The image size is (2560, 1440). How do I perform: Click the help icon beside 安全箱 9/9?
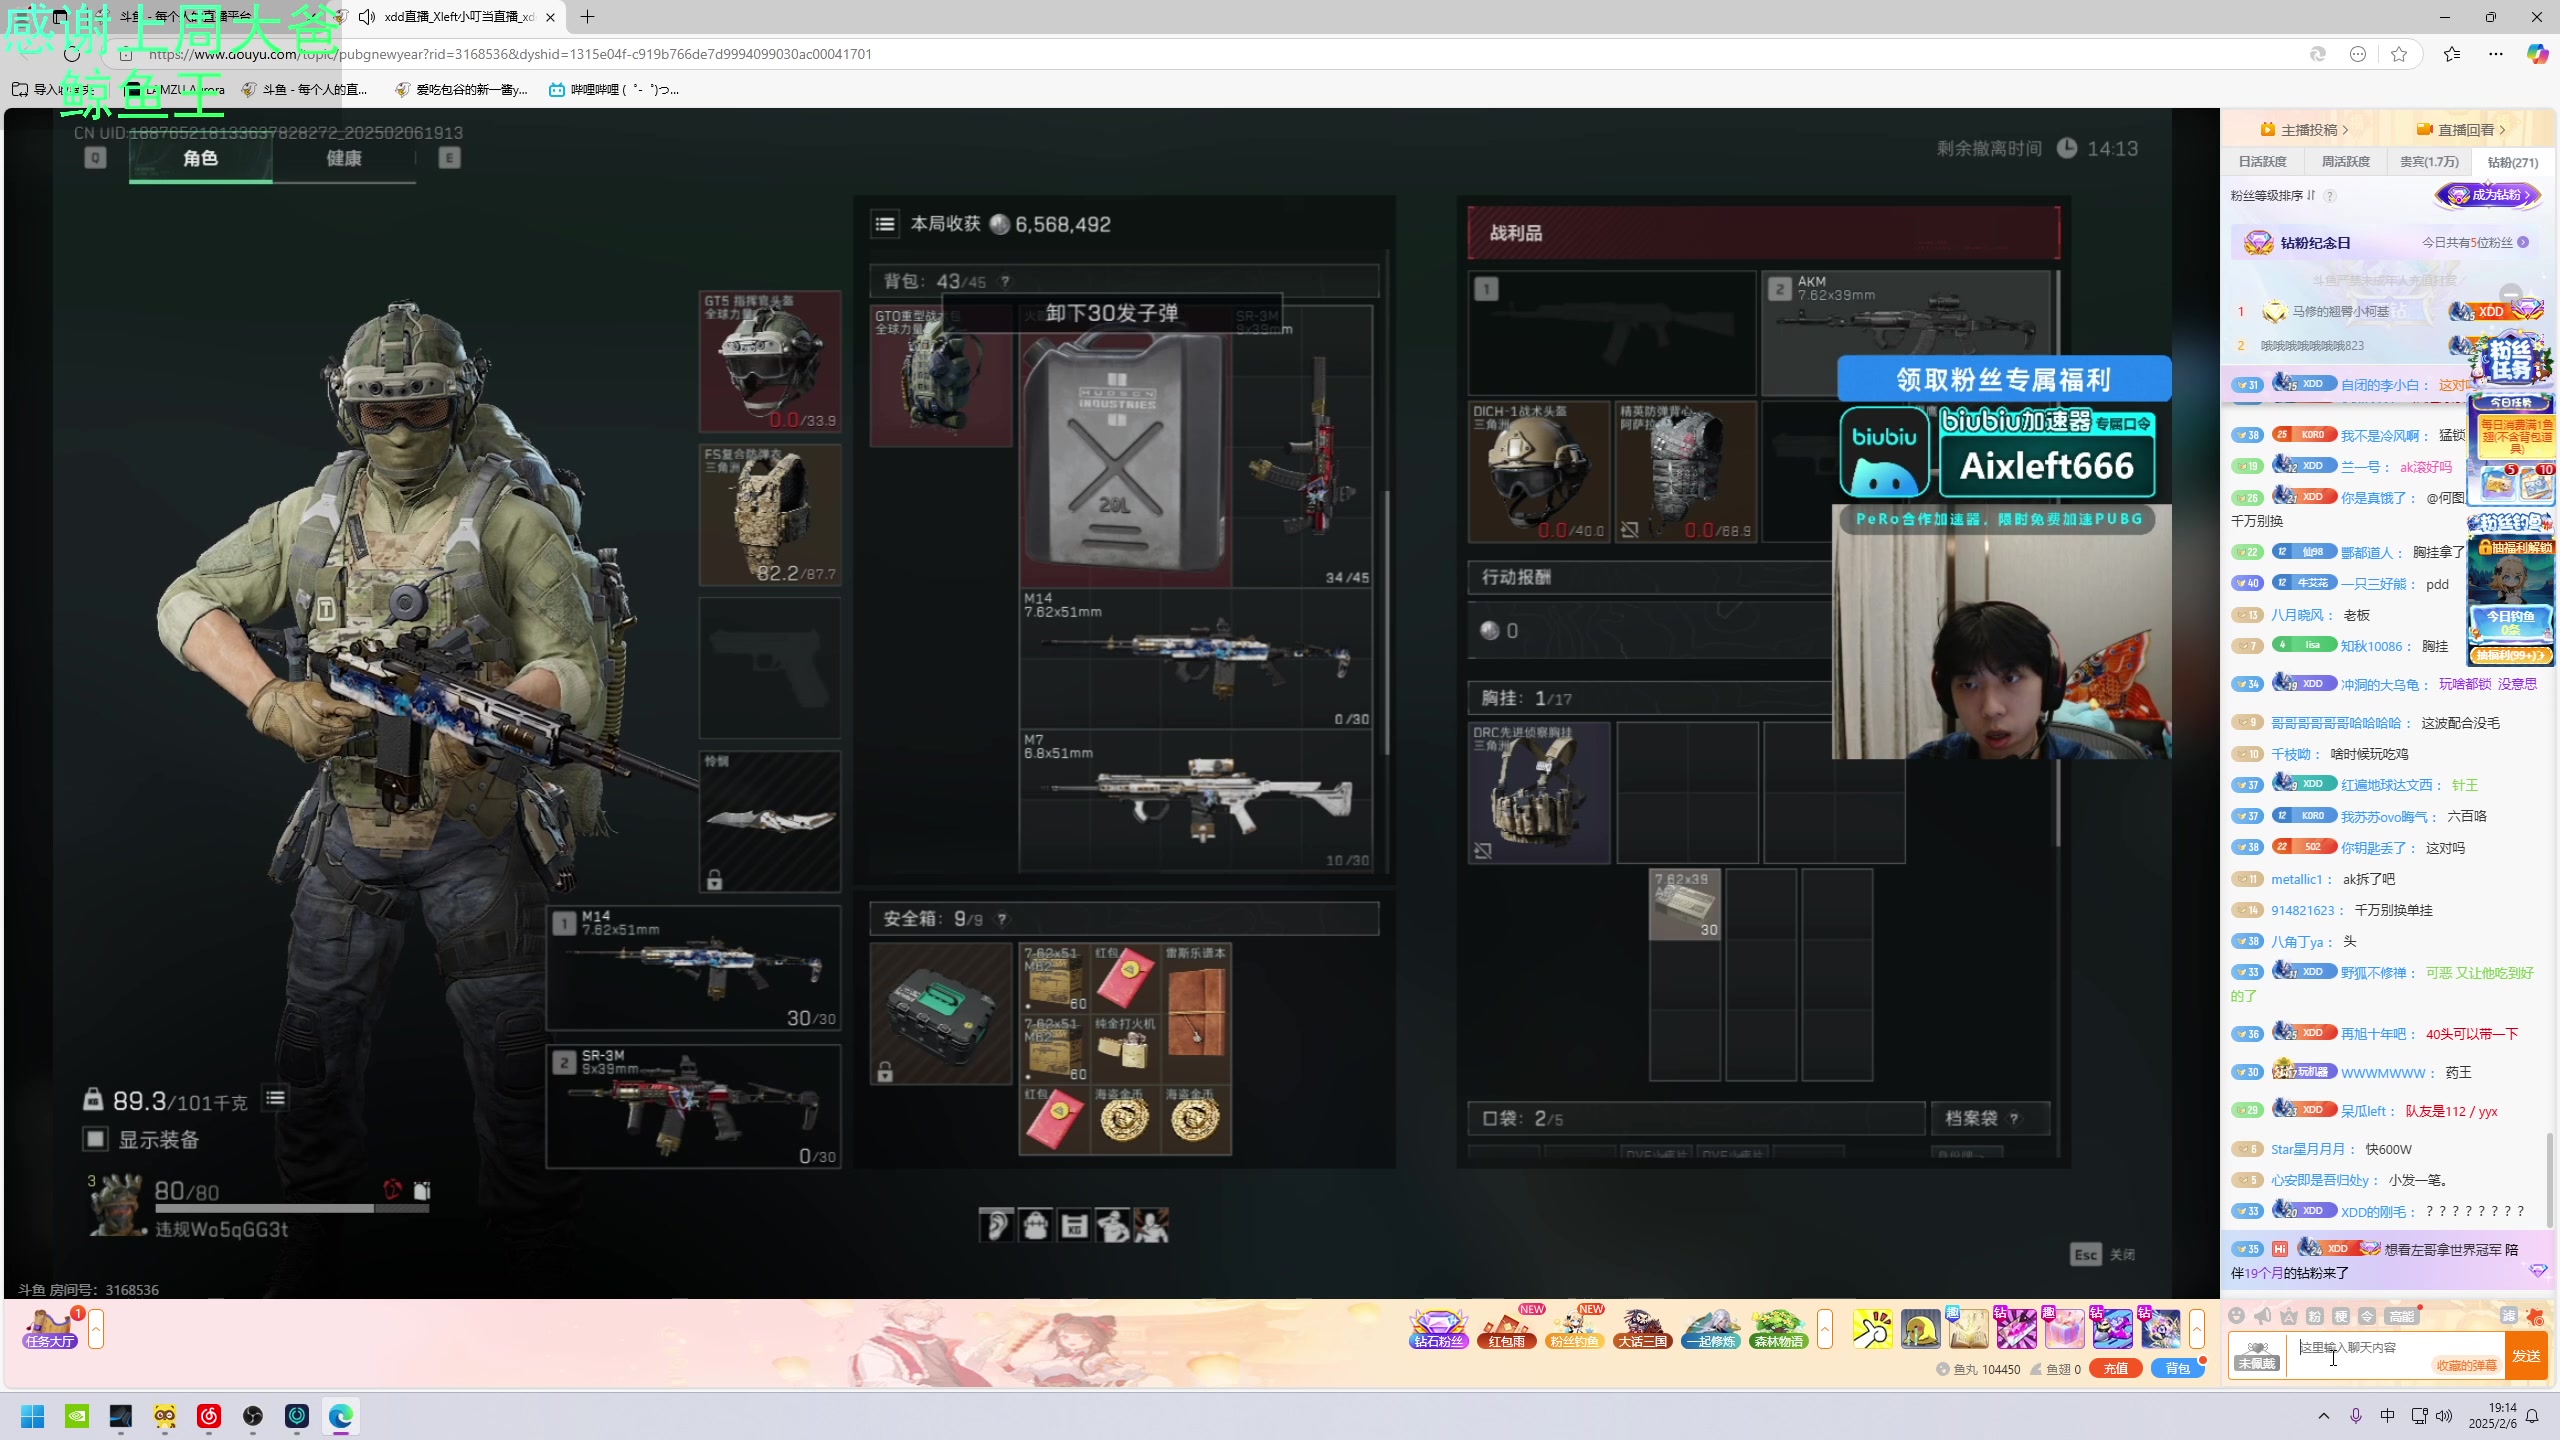click(1002, 919)
